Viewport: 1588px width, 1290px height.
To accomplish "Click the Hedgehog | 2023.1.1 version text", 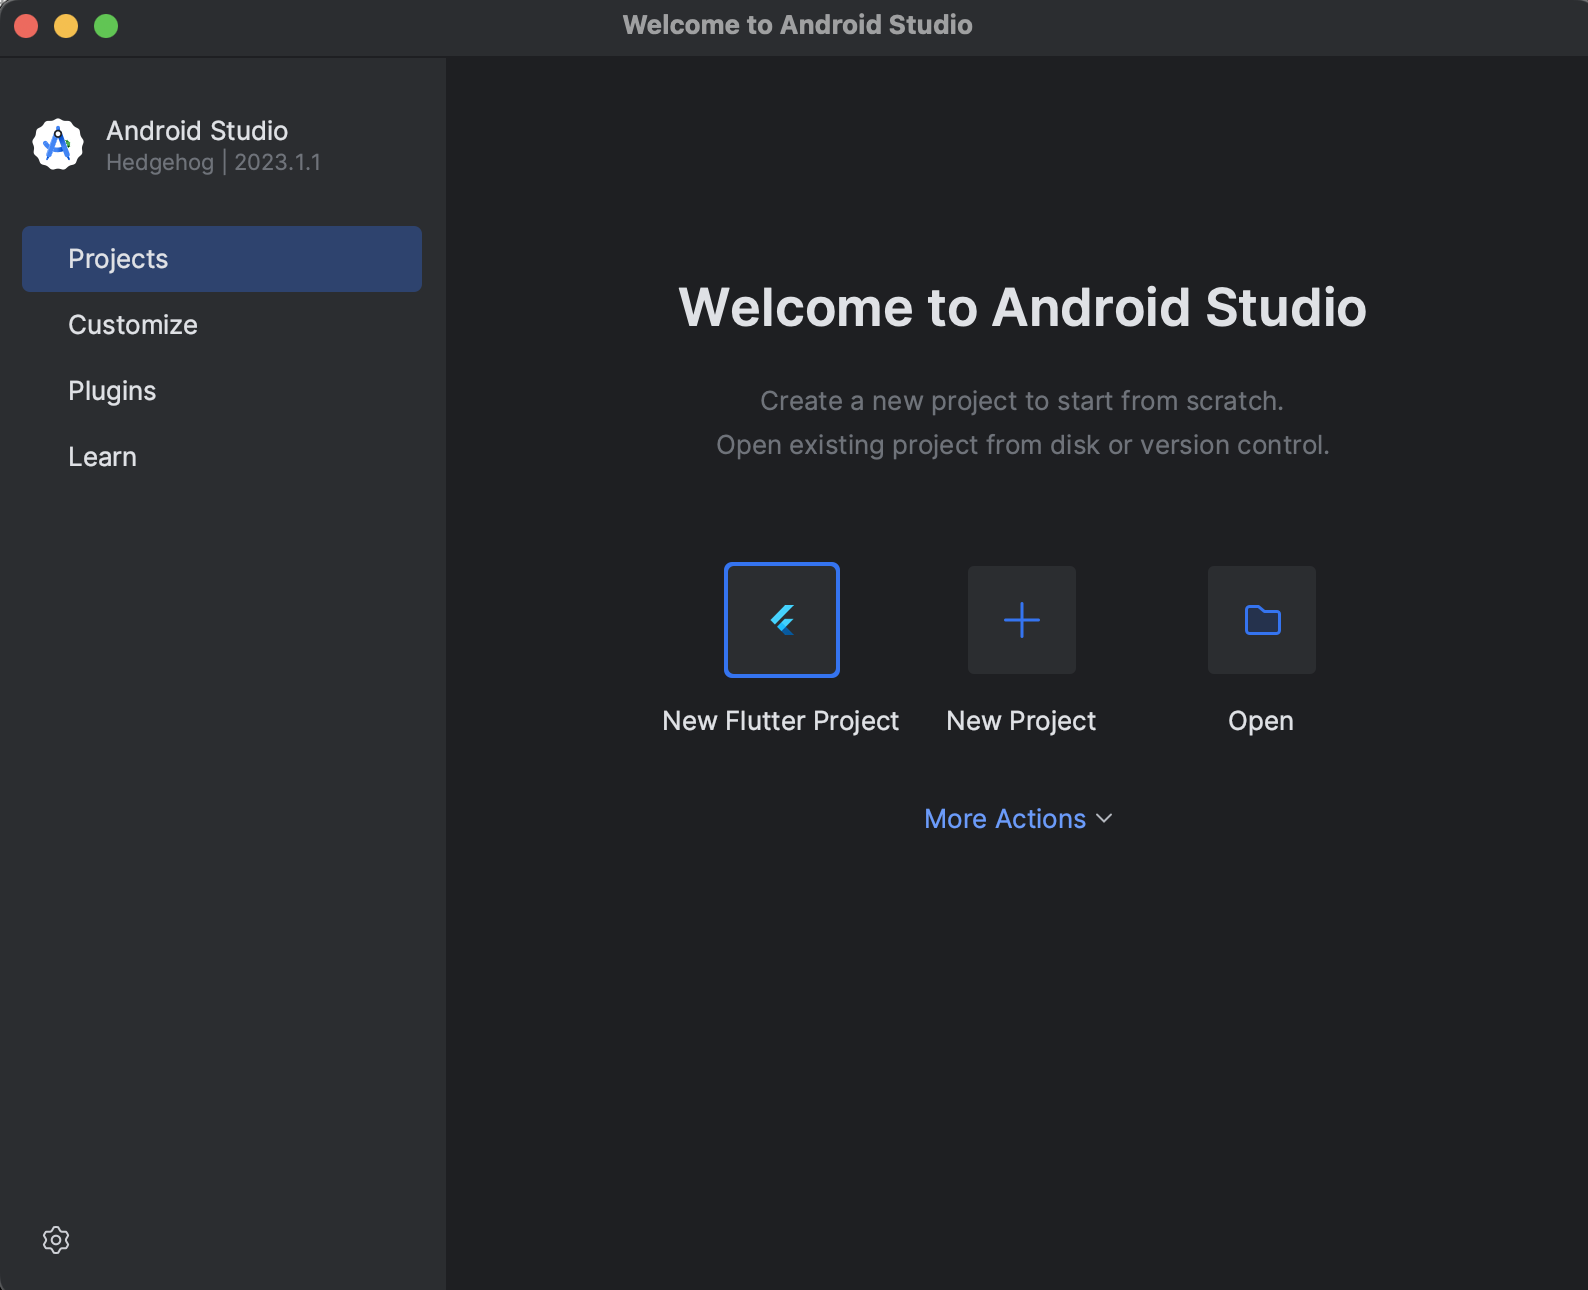I will coord(214,162).
